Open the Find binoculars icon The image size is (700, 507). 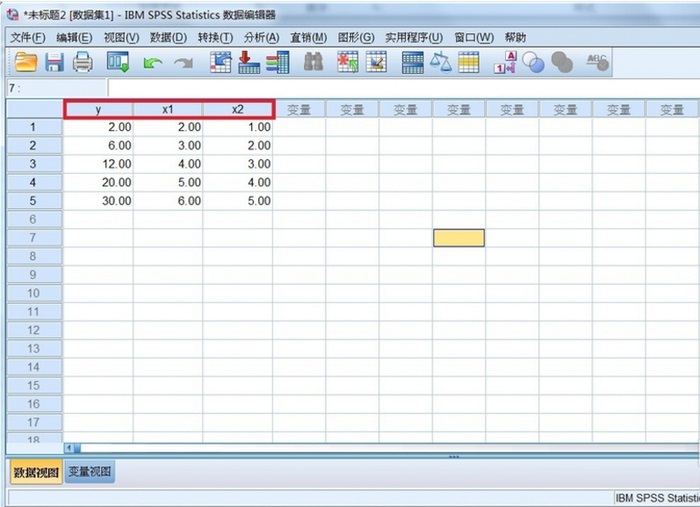[313, 62]
